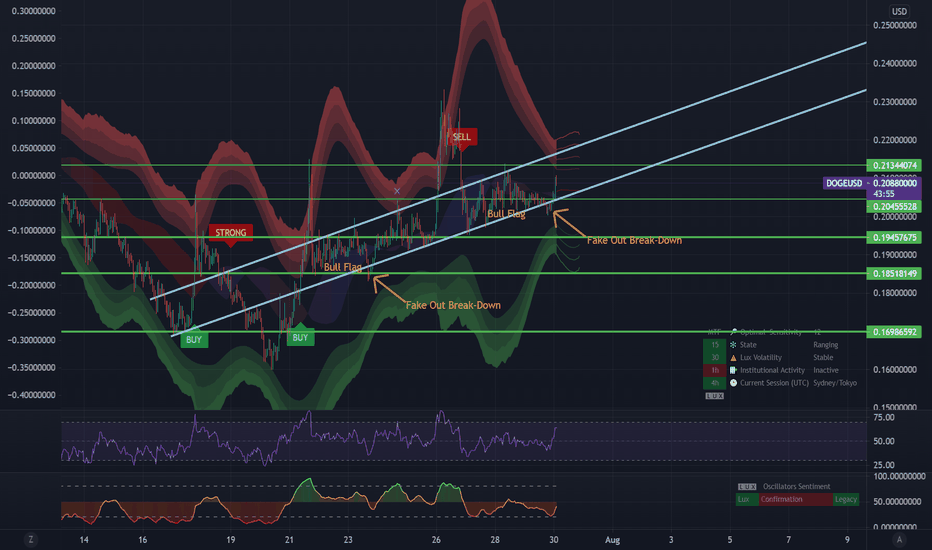Click the Institutional Activity building icon
Image resolution: width=932 pixels, height=550 pixels.
pos(733,370)
